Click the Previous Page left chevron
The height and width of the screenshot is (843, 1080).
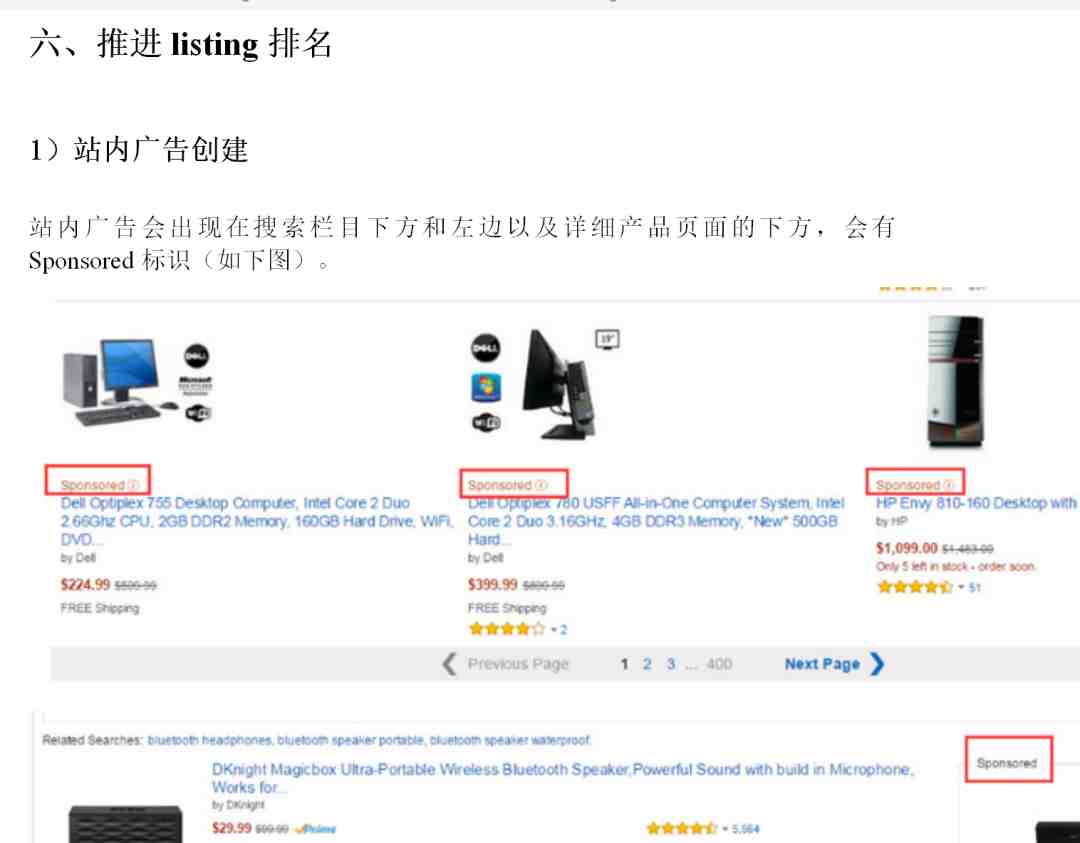[449, 664]
